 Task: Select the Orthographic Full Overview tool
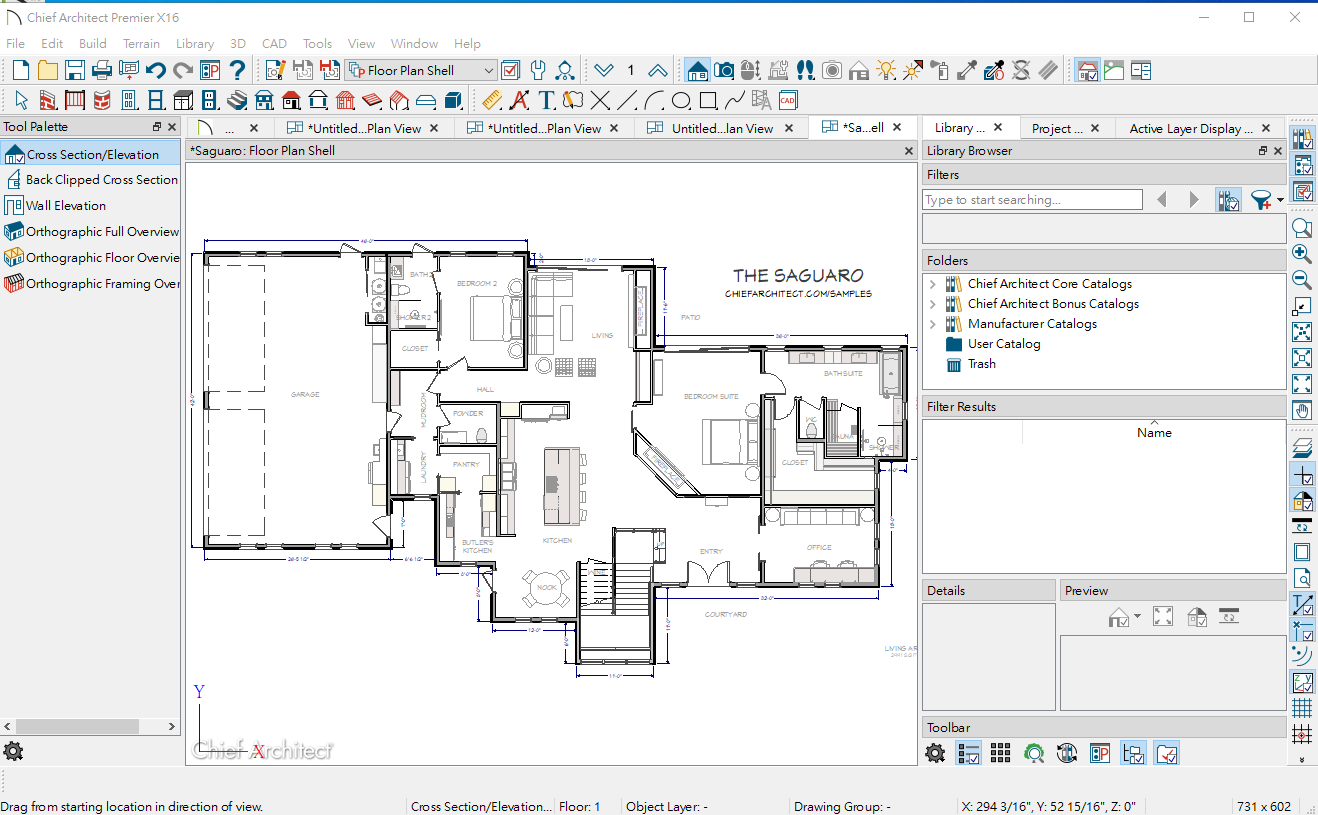click(x=91, y=232)
